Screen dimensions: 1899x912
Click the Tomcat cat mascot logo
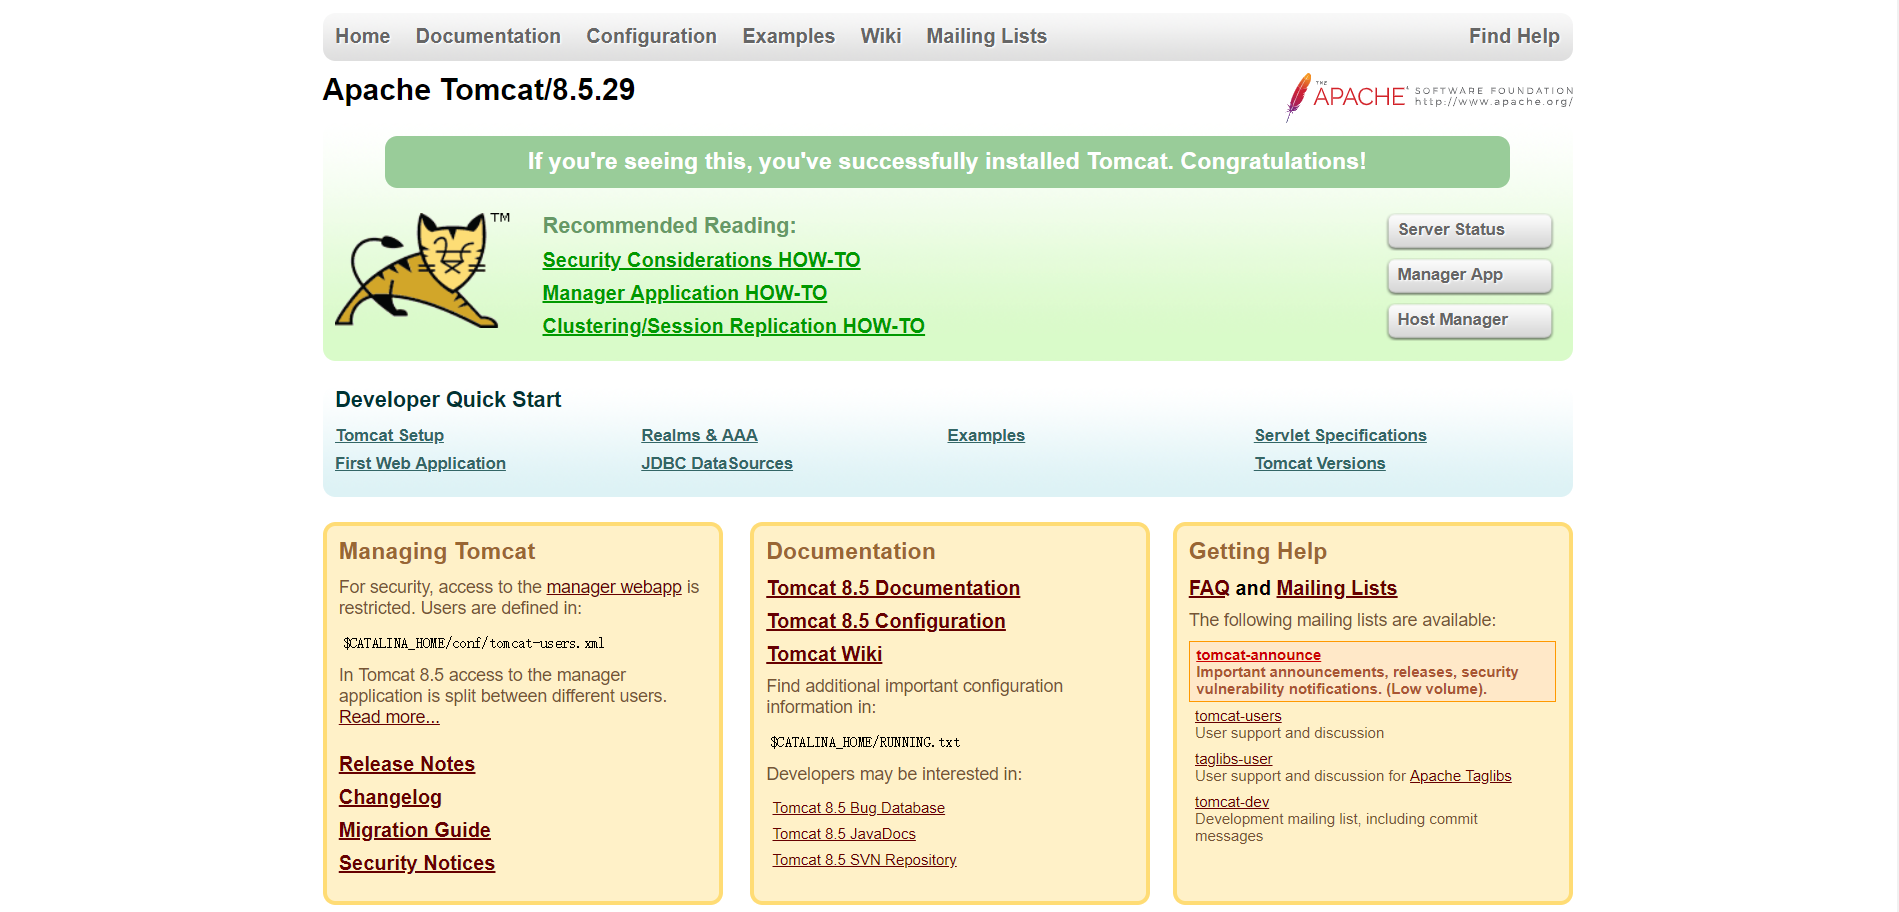[x=417, y=270]
